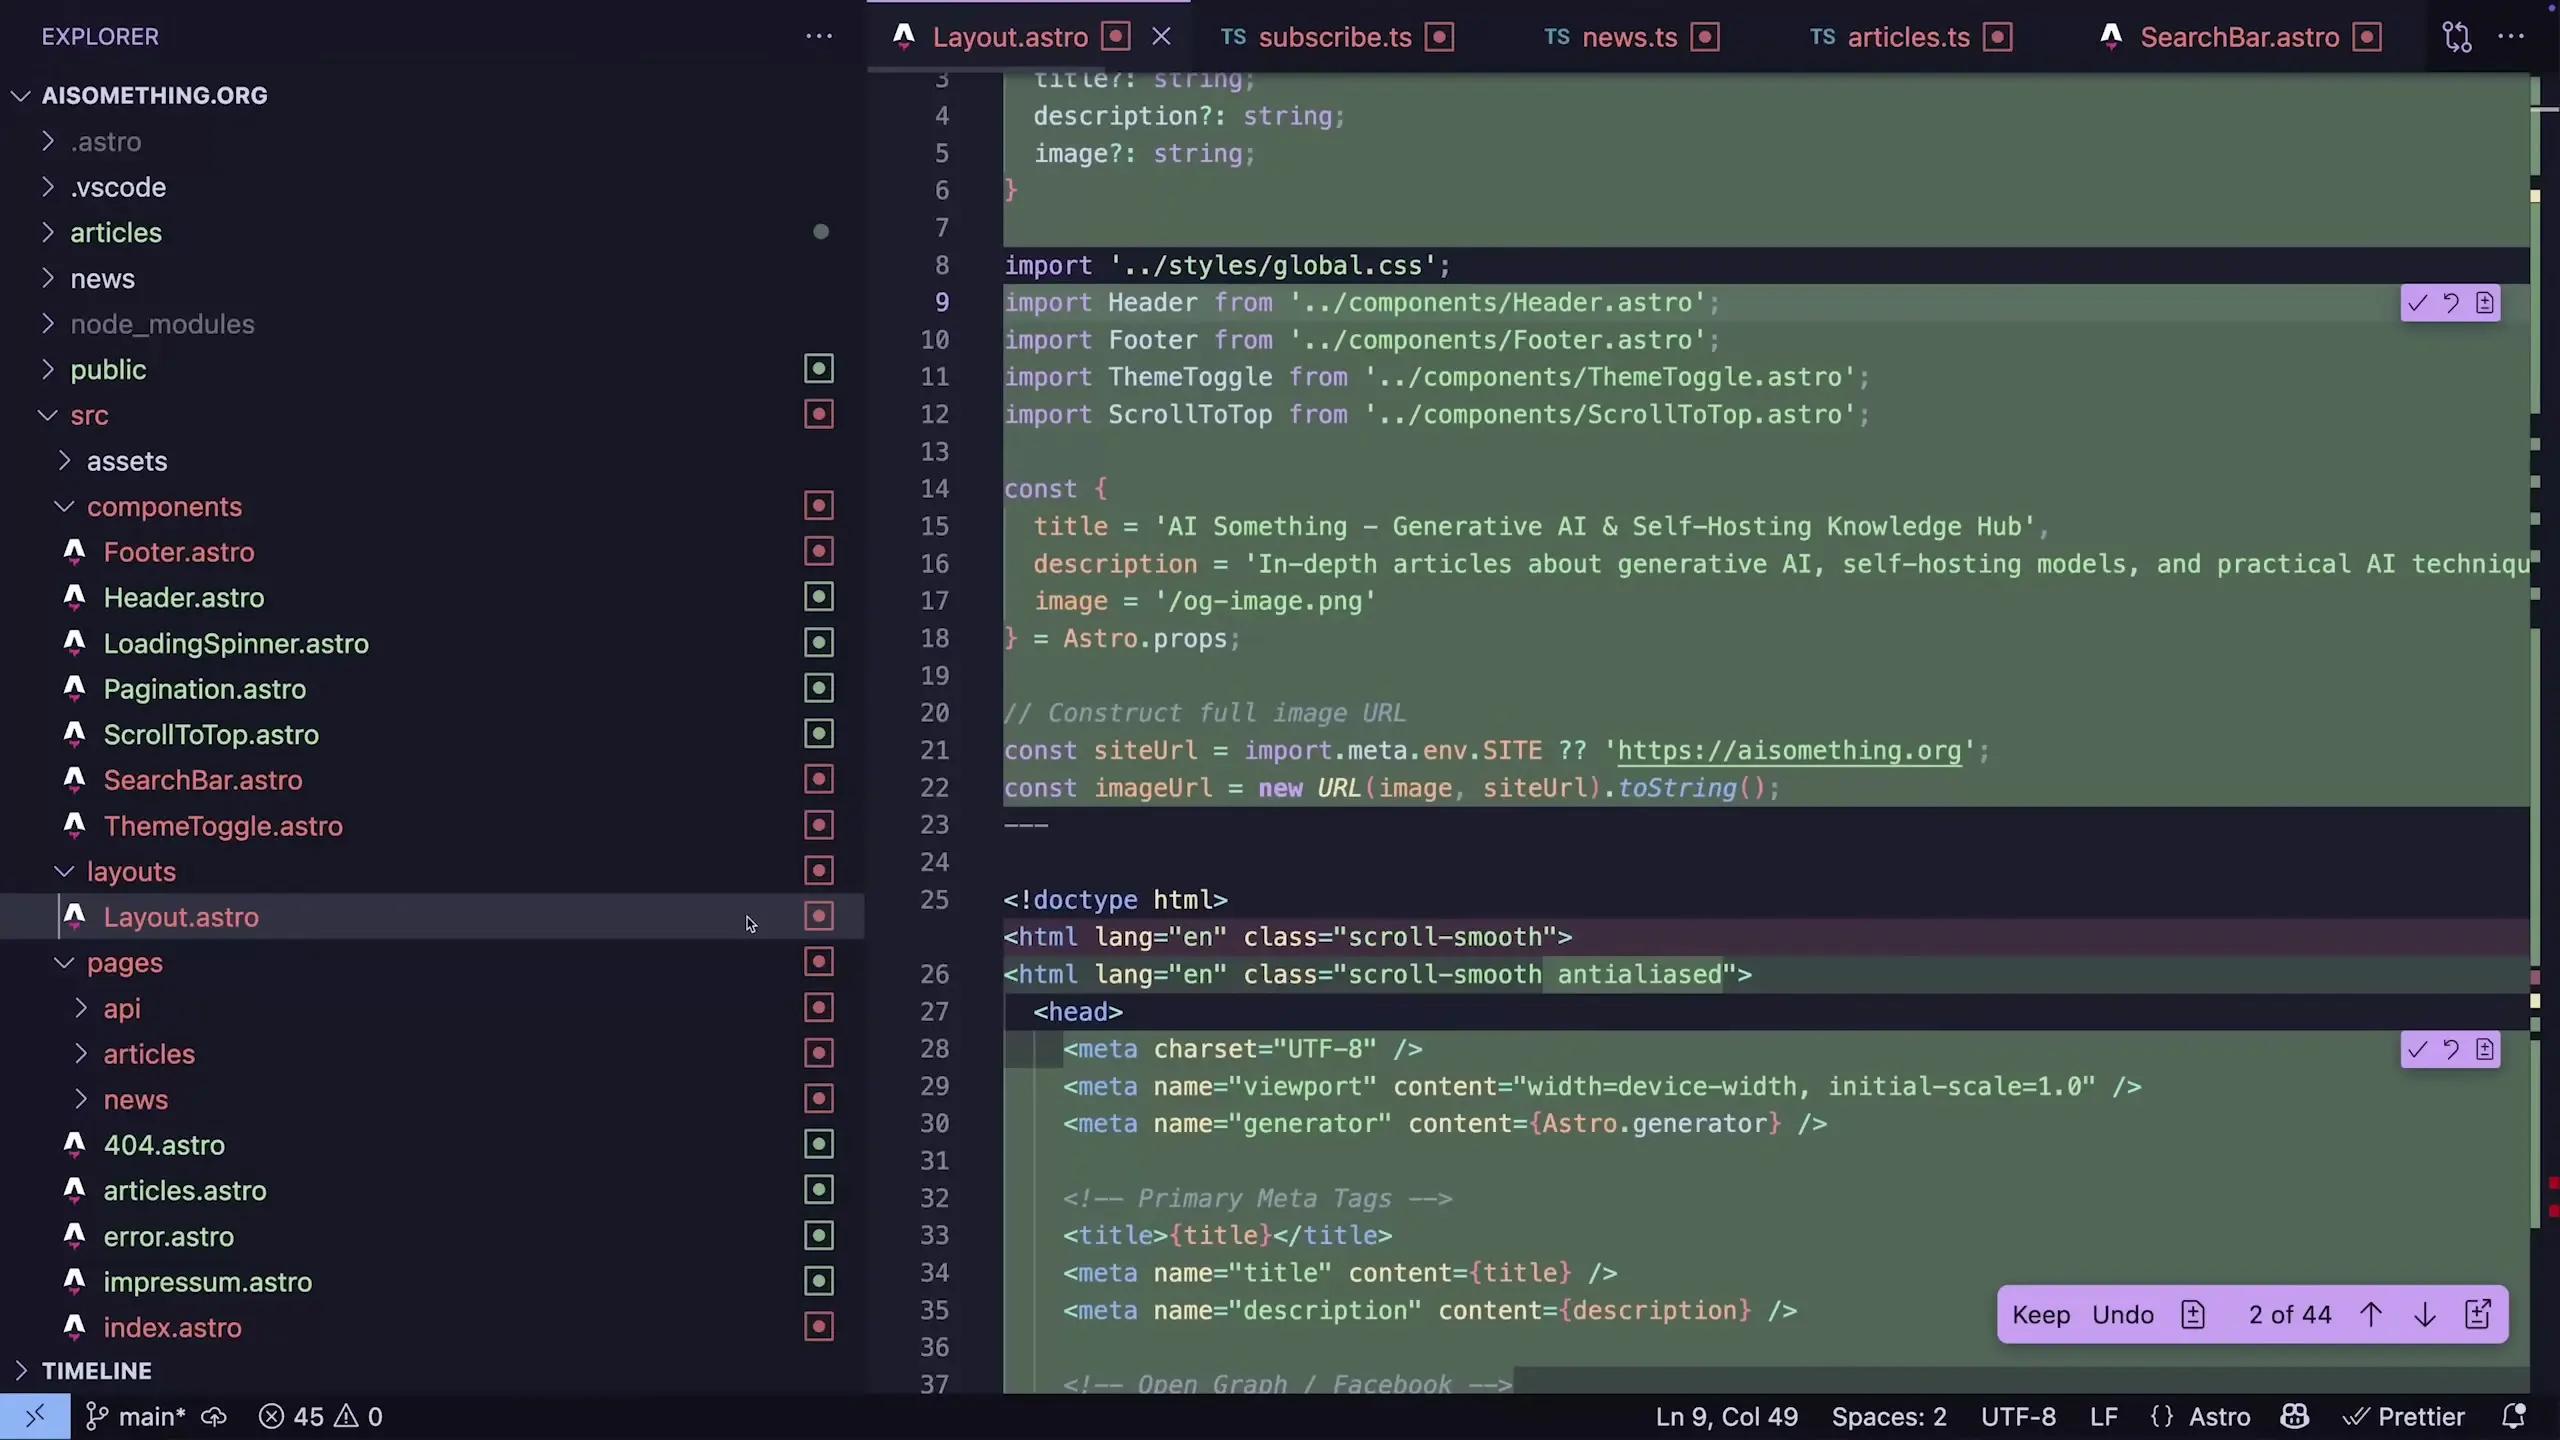Open 404.astro file

432,1145
